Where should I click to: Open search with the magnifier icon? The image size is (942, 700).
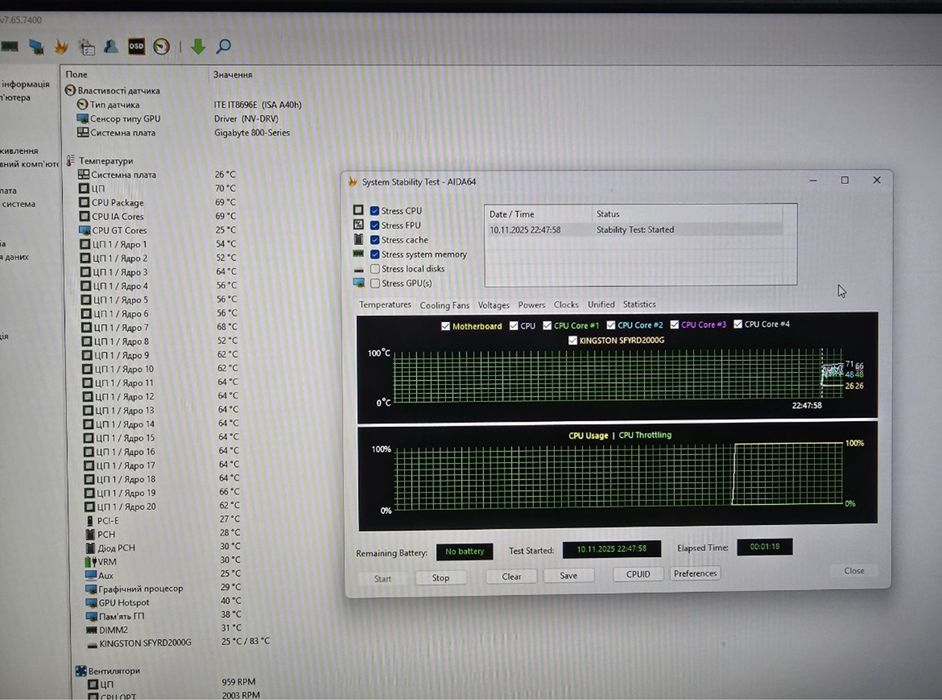223,46
